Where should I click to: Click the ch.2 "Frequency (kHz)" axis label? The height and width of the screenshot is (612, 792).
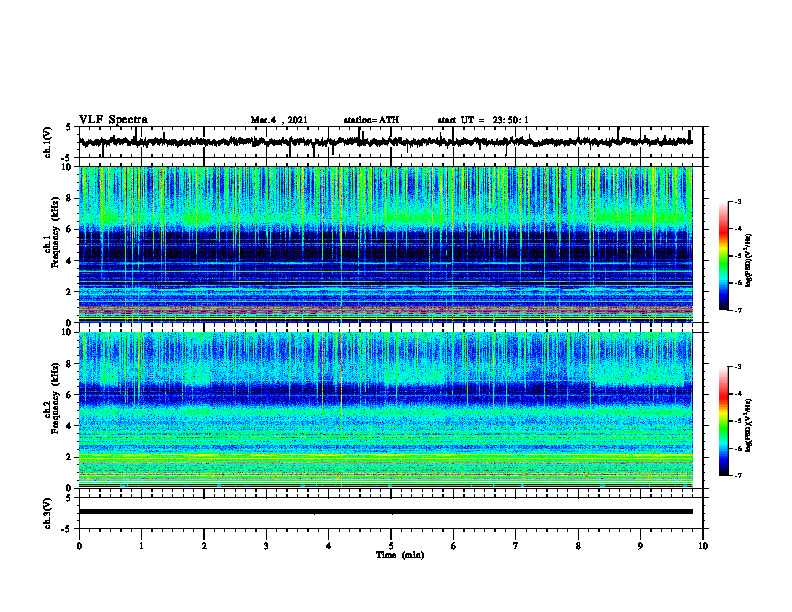click(55, 398)
